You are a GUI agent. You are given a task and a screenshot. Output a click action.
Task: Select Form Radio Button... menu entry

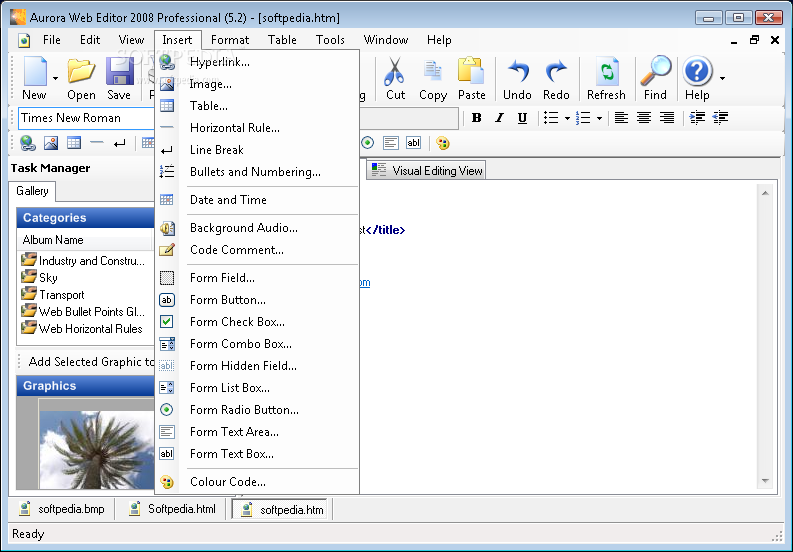pos(257,410)
